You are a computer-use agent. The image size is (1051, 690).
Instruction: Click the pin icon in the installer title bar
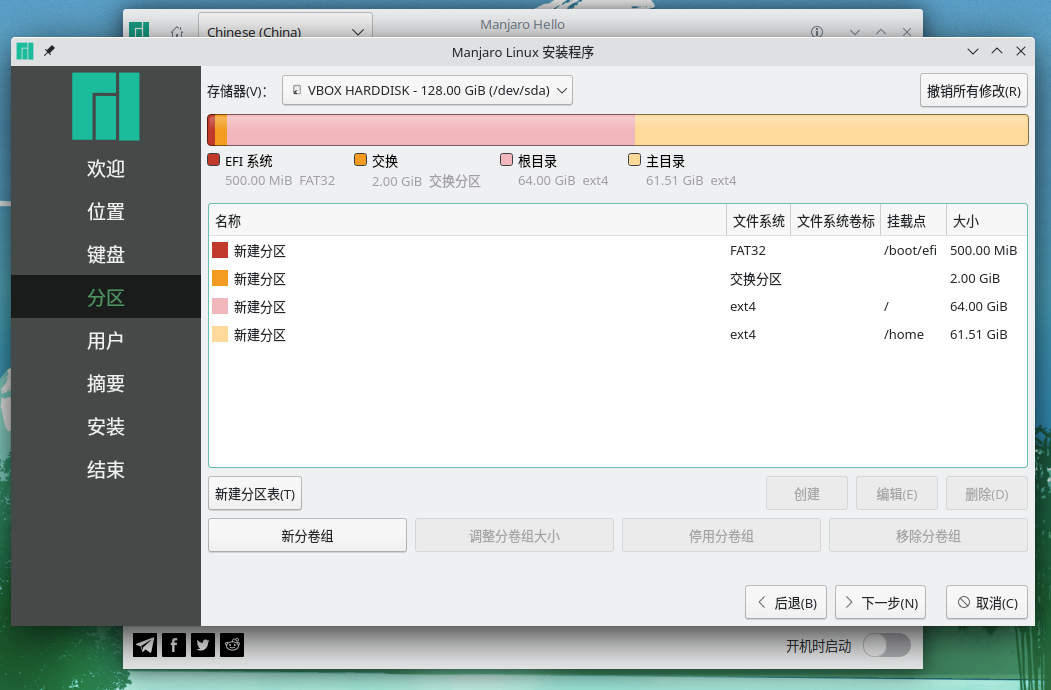(49, 51)
